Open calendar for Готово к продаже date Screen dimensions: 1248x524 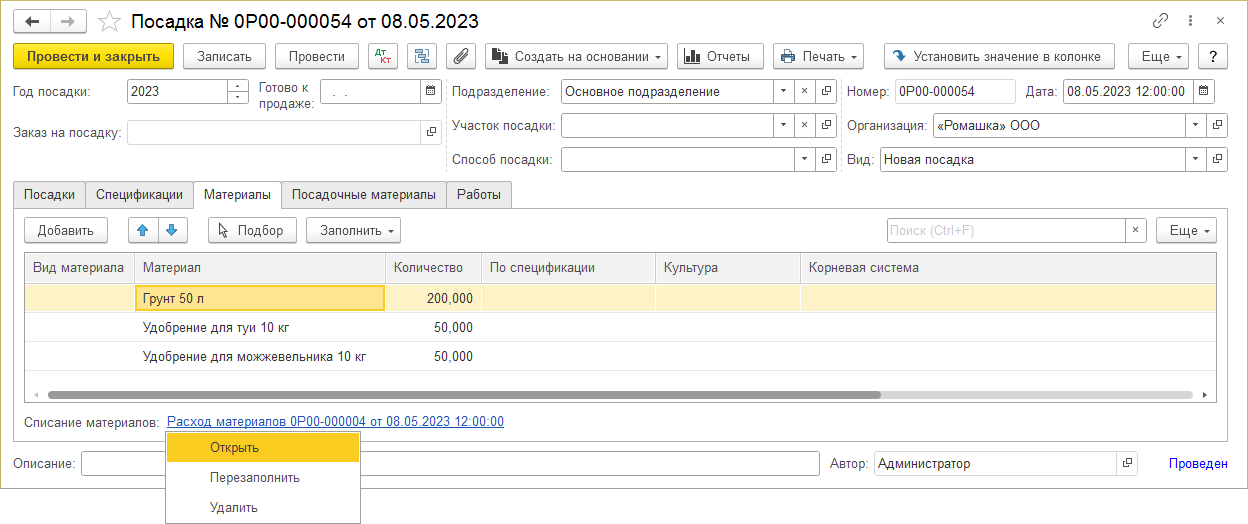pos(430,91)
